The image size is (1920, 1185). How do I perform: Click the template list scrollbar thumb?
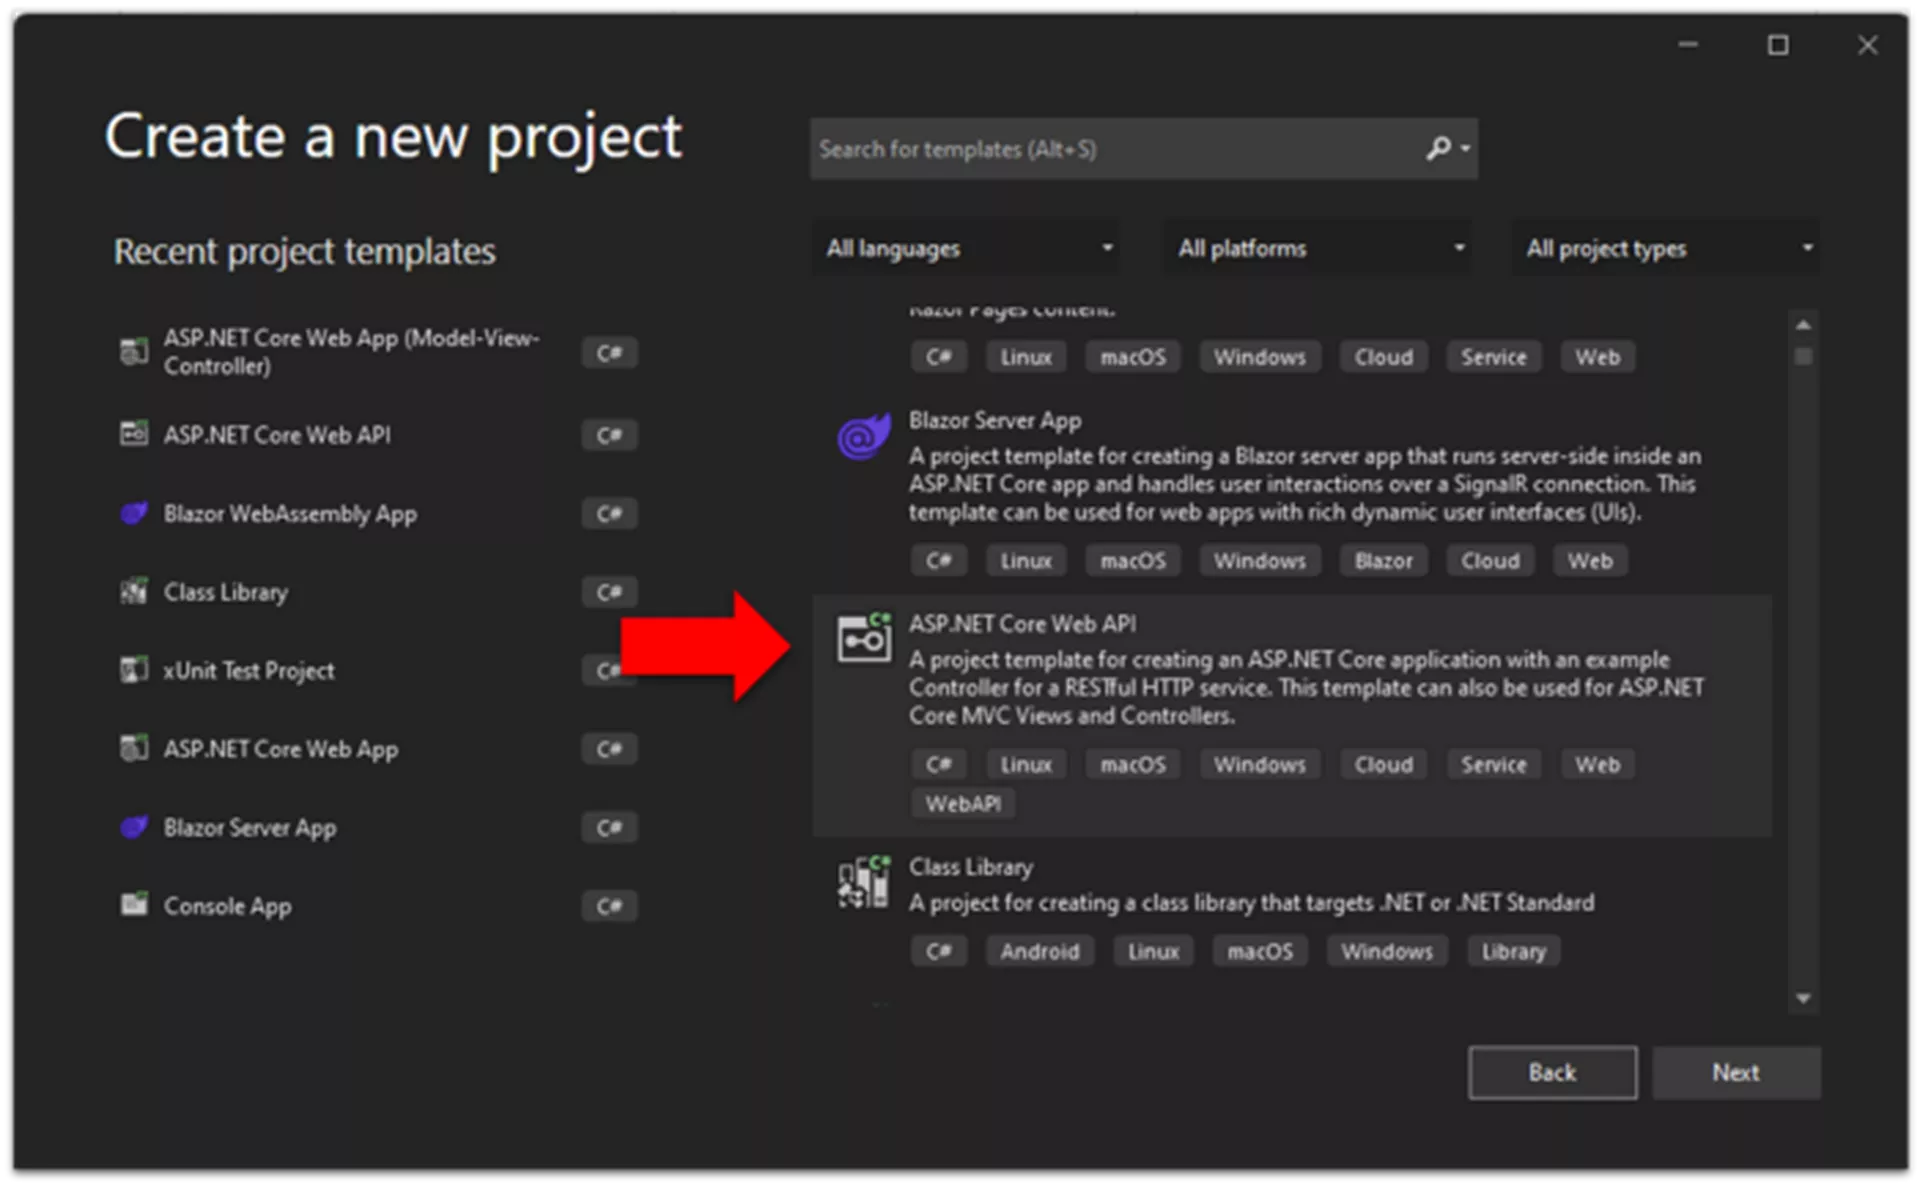pyautogui.click(x=1803, y=356)
